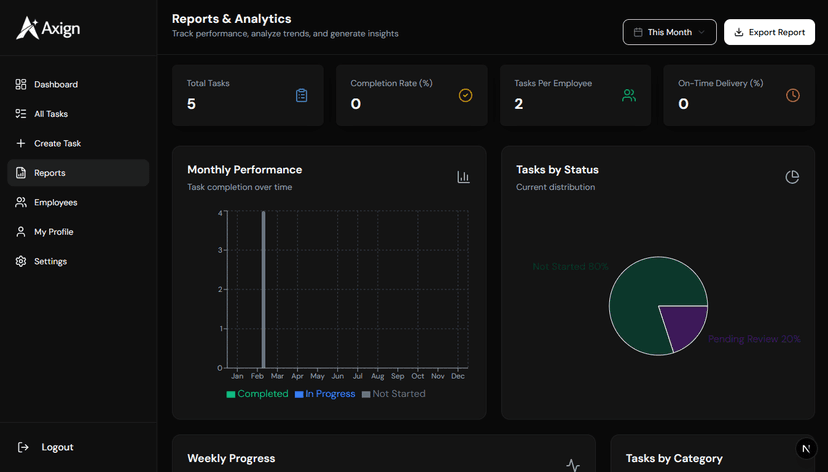Toggle the Completed legend series

click(x=257, y=394)
